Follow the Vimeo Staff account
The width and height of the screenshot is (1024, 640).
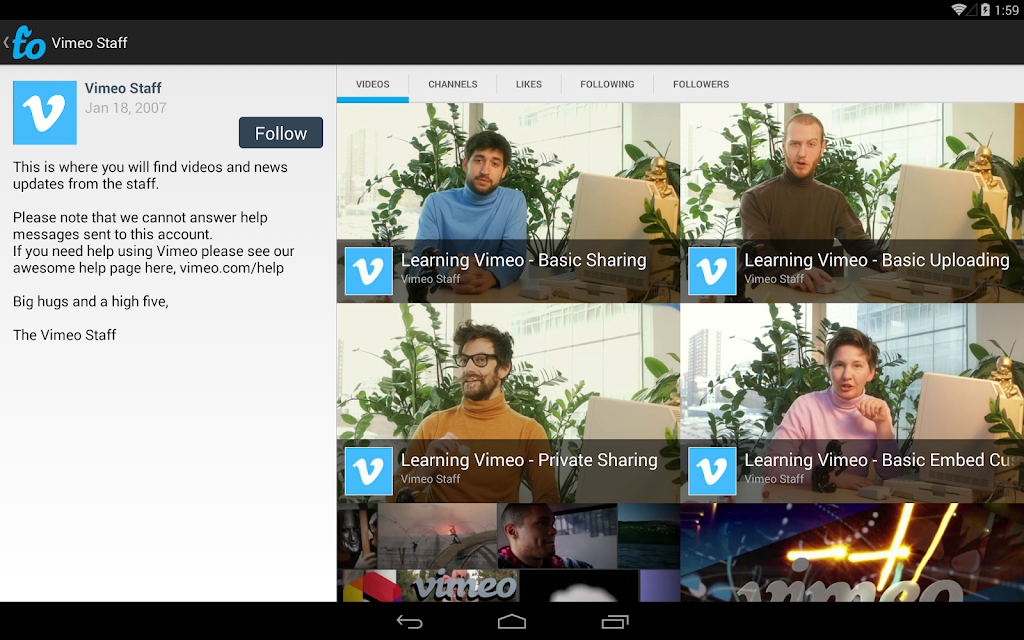pos(281,133)
